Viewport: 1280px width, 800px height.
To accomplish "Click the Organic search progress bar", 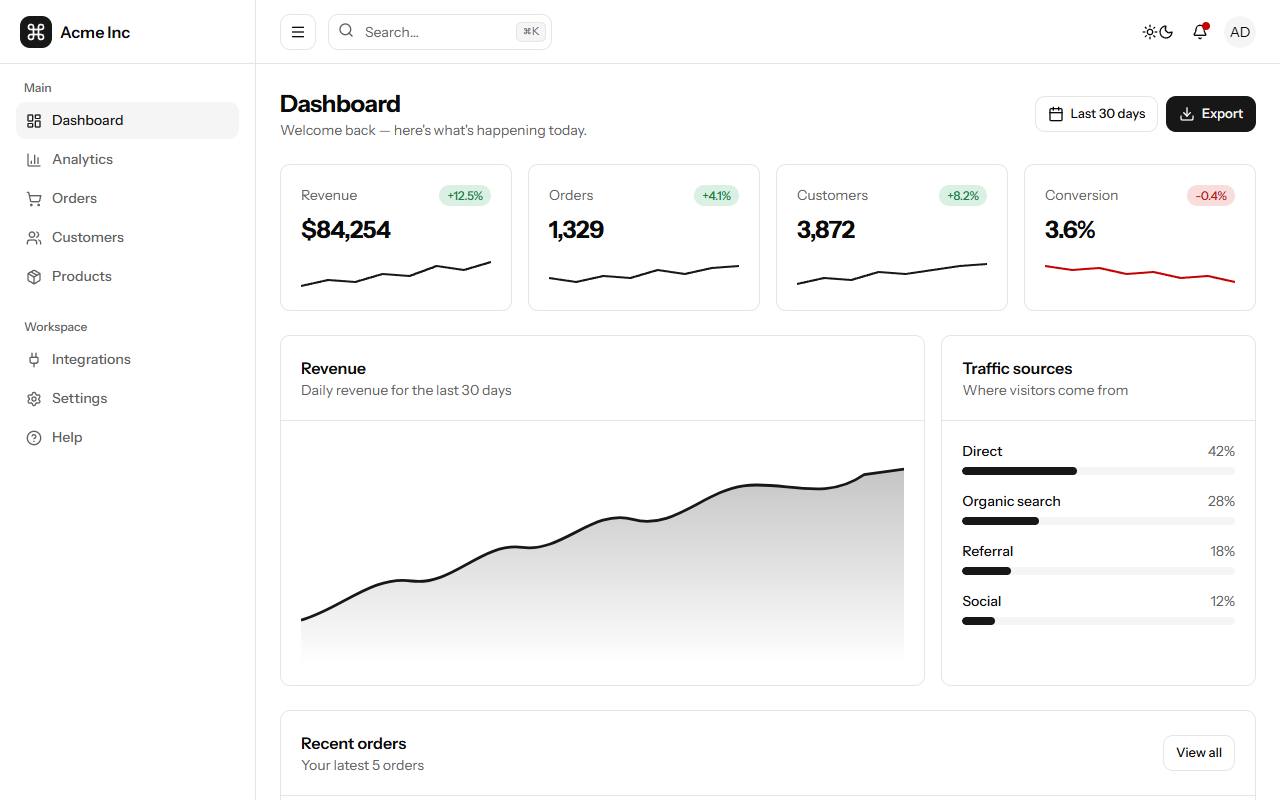I will click(1098, 521).
